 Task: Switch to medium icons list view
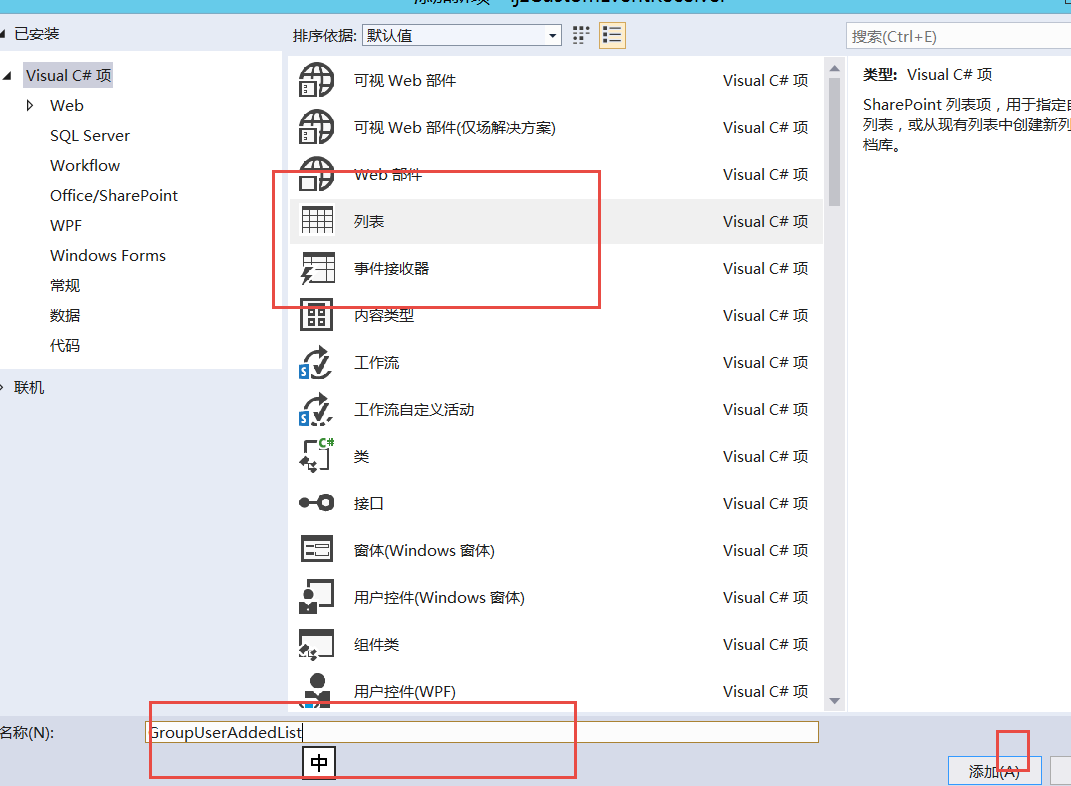coord(612,36)
